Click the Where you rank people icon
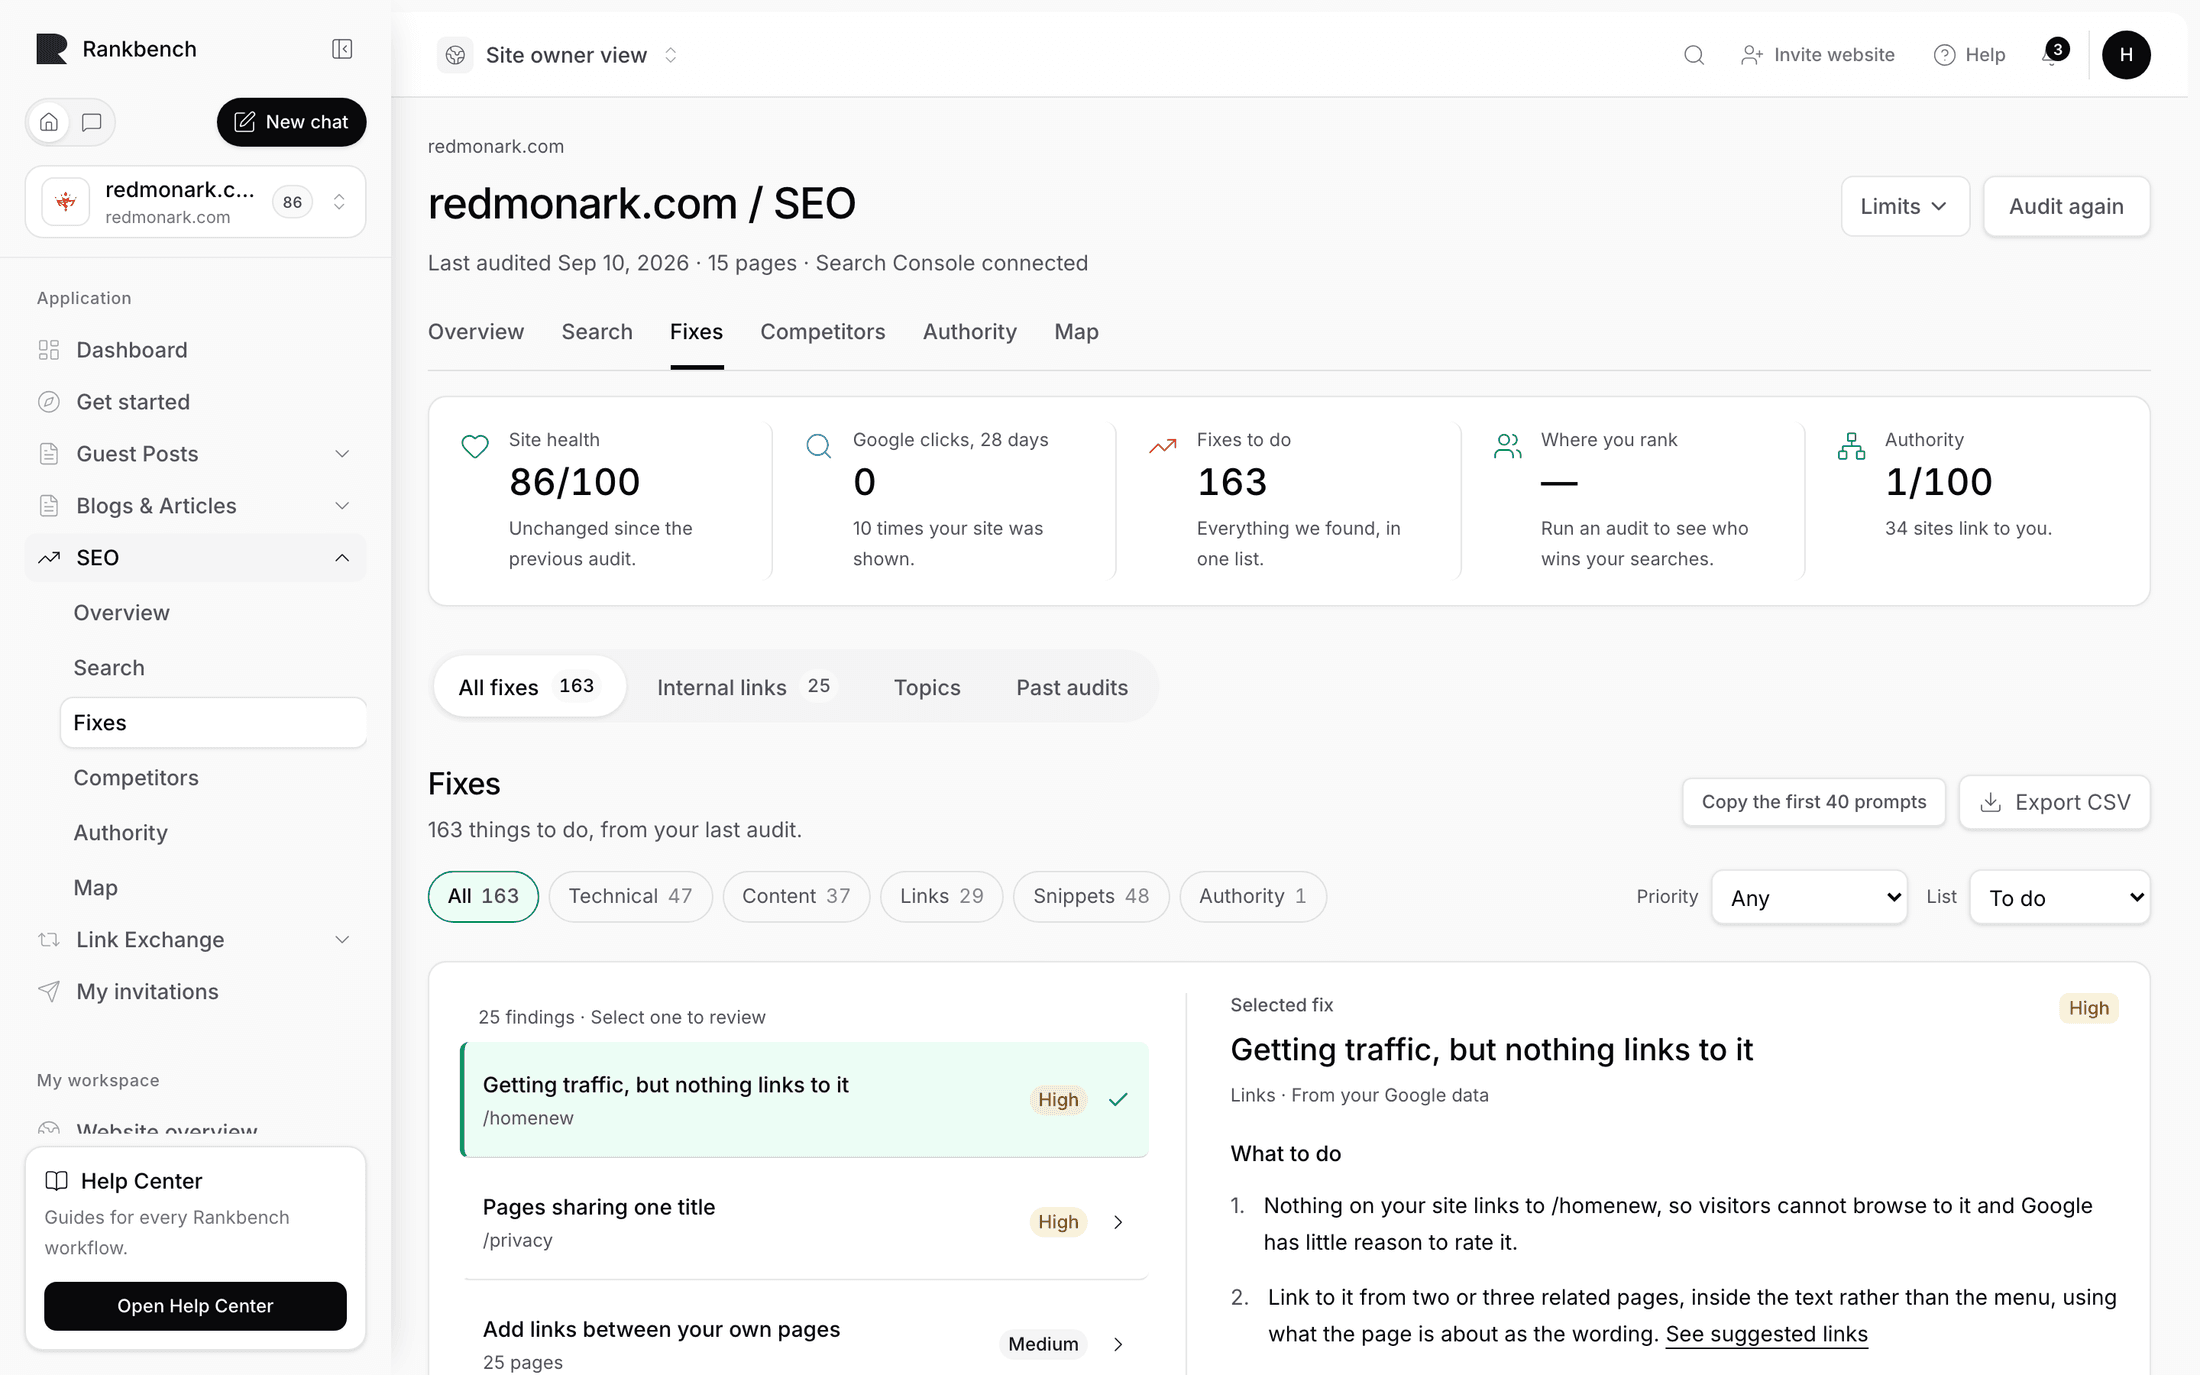This screenshot has height=1375, width=2200. (1507, 446)
